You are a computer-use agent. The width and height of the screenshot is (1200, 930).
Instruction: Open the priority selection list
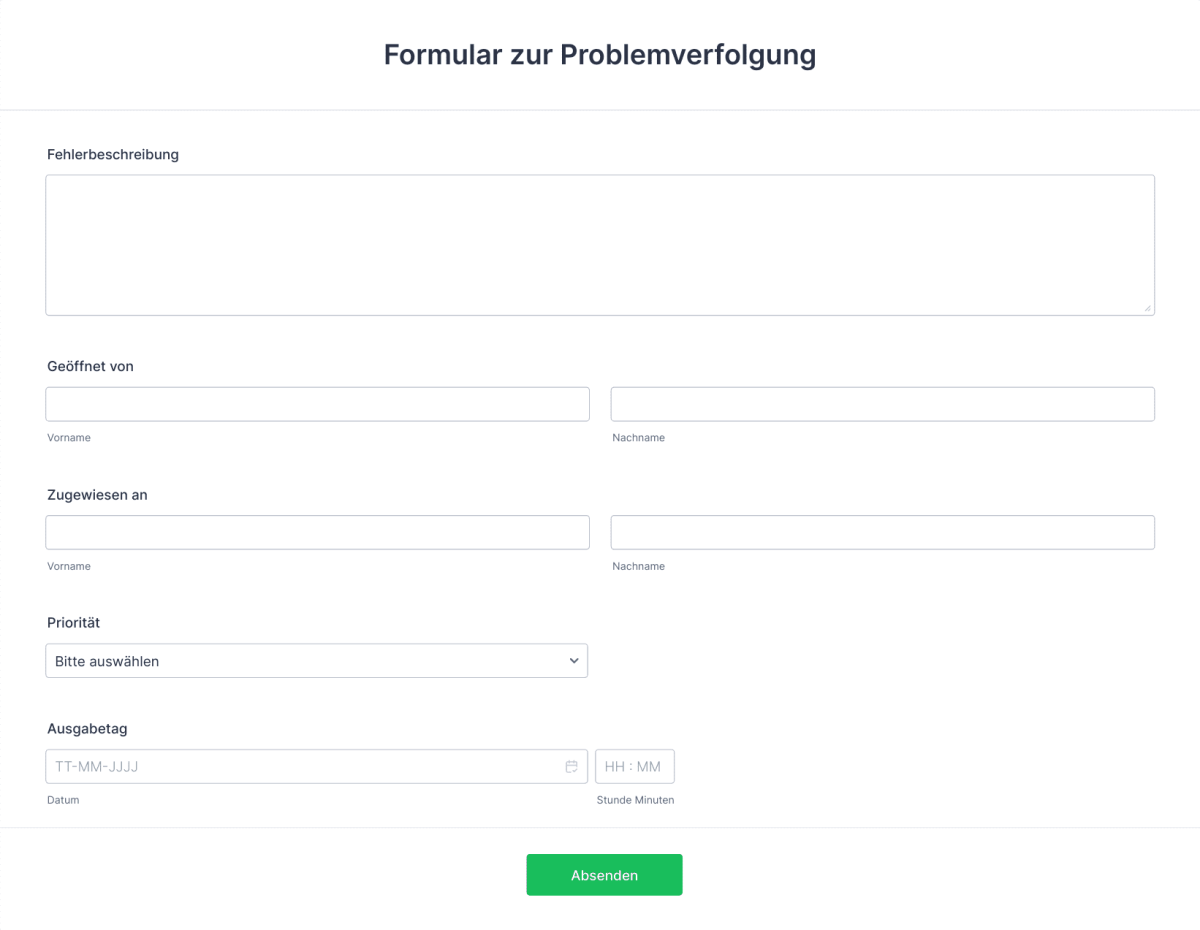click(316, 660)
